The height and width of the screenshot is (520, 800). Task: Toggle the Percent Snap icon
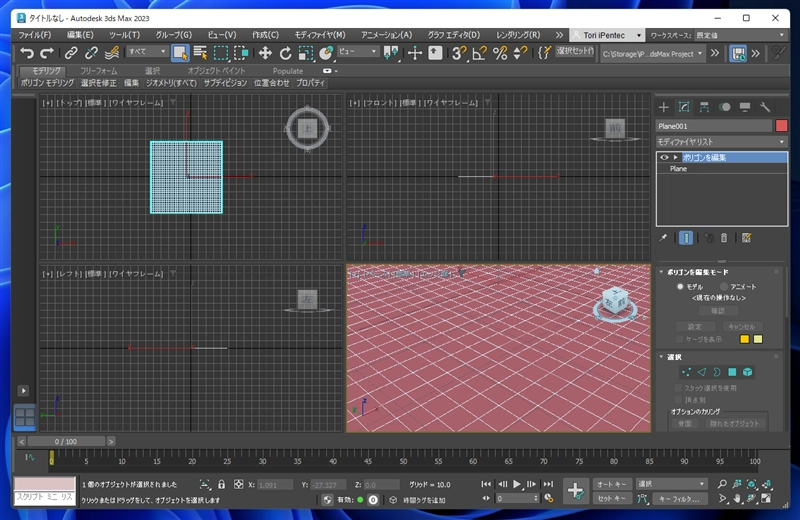(500, 53)
